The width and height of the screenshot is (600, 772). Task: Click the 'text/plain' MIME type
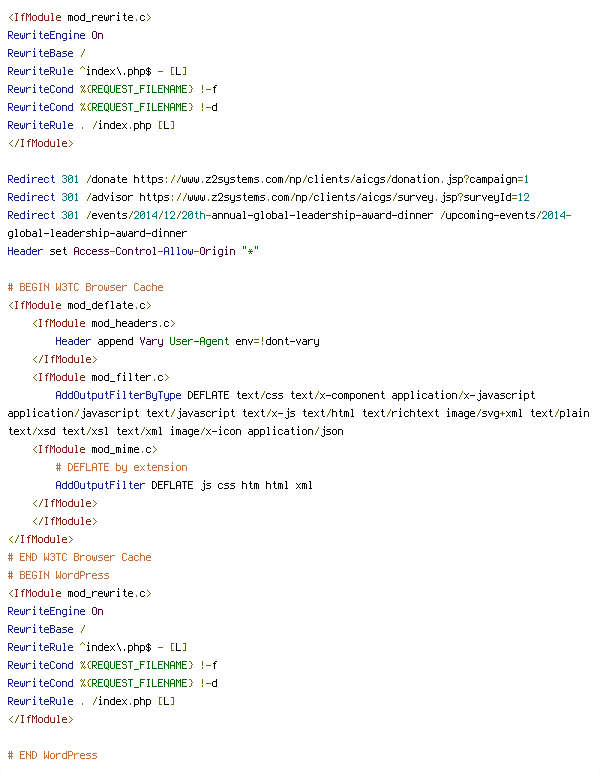(x=560, y=414)
